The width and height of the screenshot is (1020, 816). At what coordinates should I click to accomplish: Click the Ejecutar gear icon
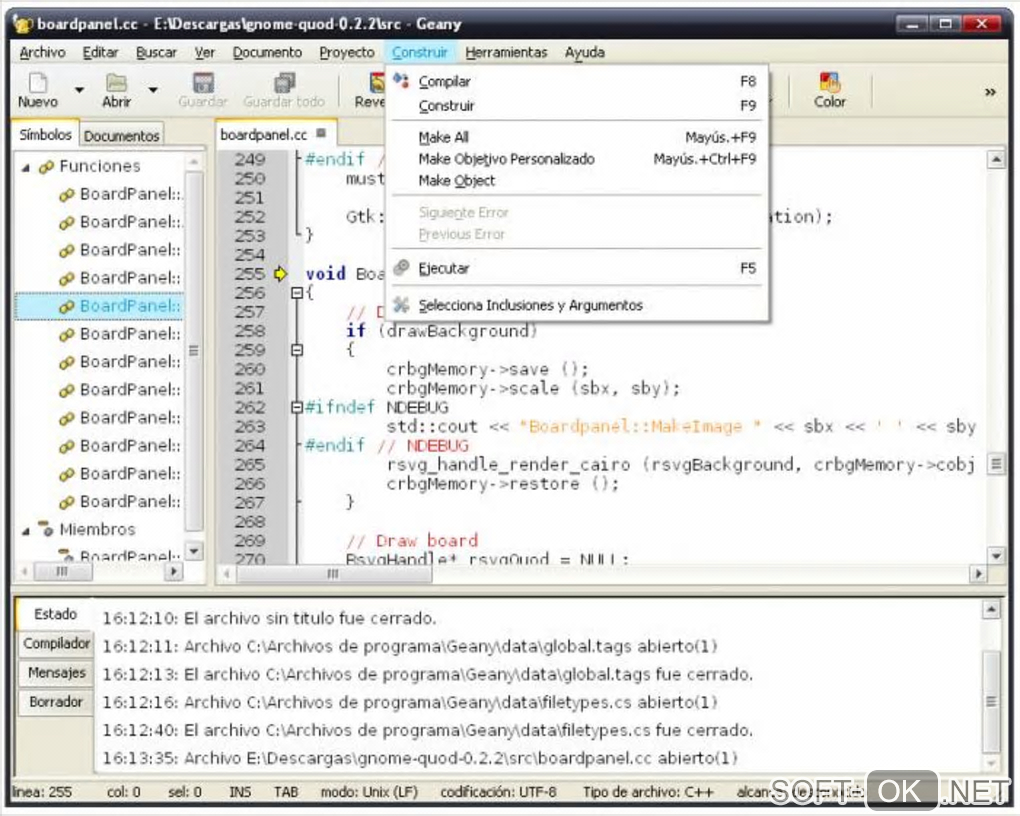coord(402,267)
